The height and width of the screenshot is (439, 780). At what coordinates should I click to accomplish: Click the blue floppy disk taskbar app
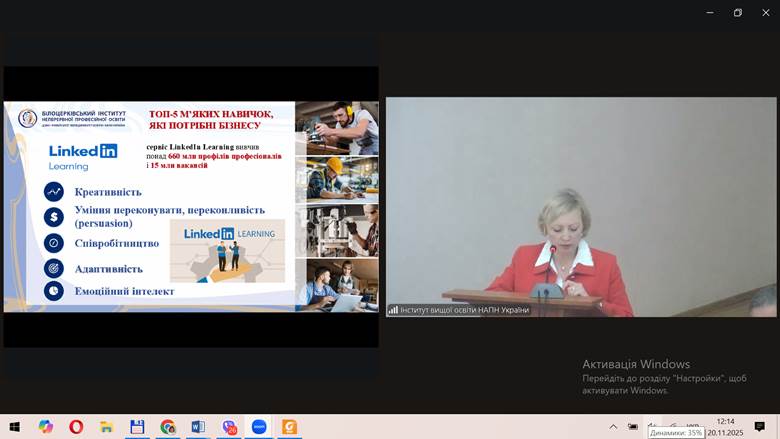[x=137, y=426]
